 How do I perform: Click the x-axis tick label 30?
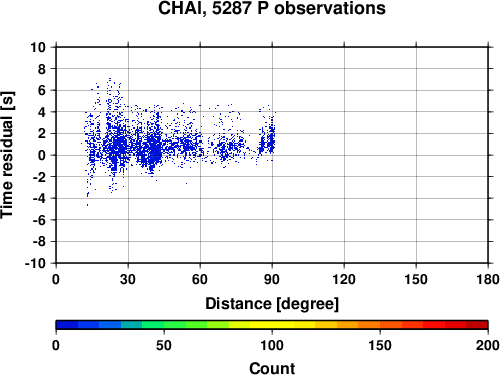pos(128,279)
